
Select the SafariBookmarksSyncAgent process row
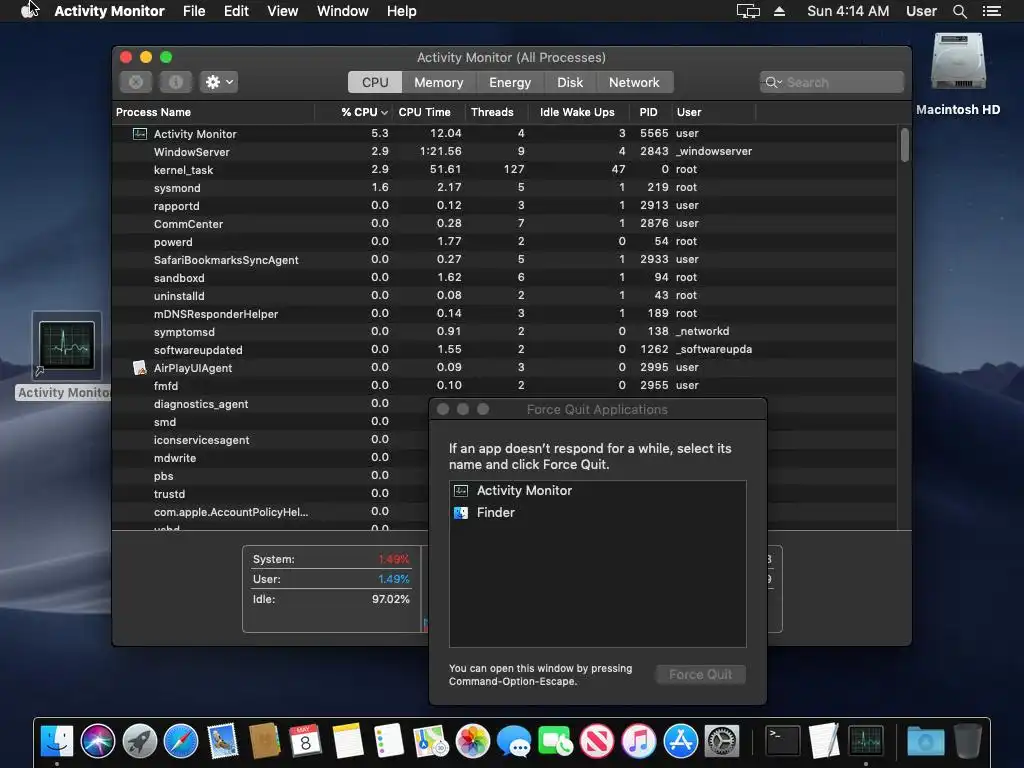click(x=505, y=260)
